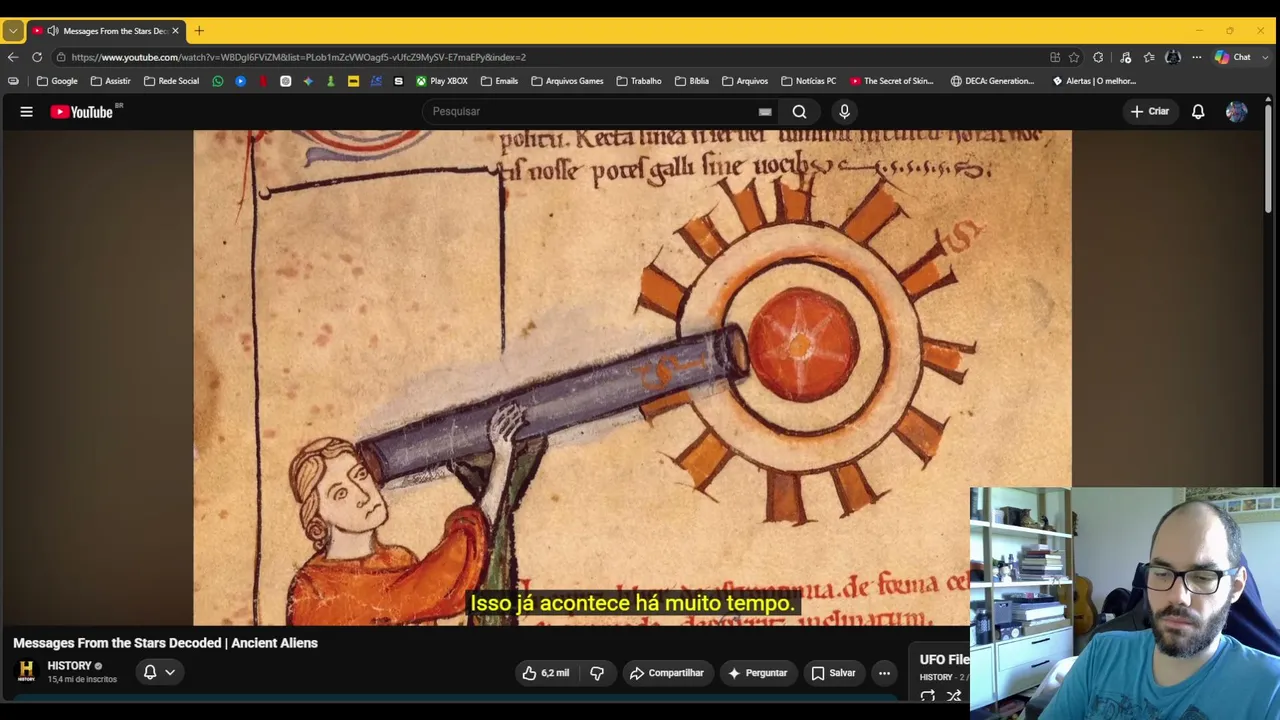Image resolution: width=1280 pixels, height=720 pixels.
Task: Open the browser favorites list icon
Action: click(1149, 57)
